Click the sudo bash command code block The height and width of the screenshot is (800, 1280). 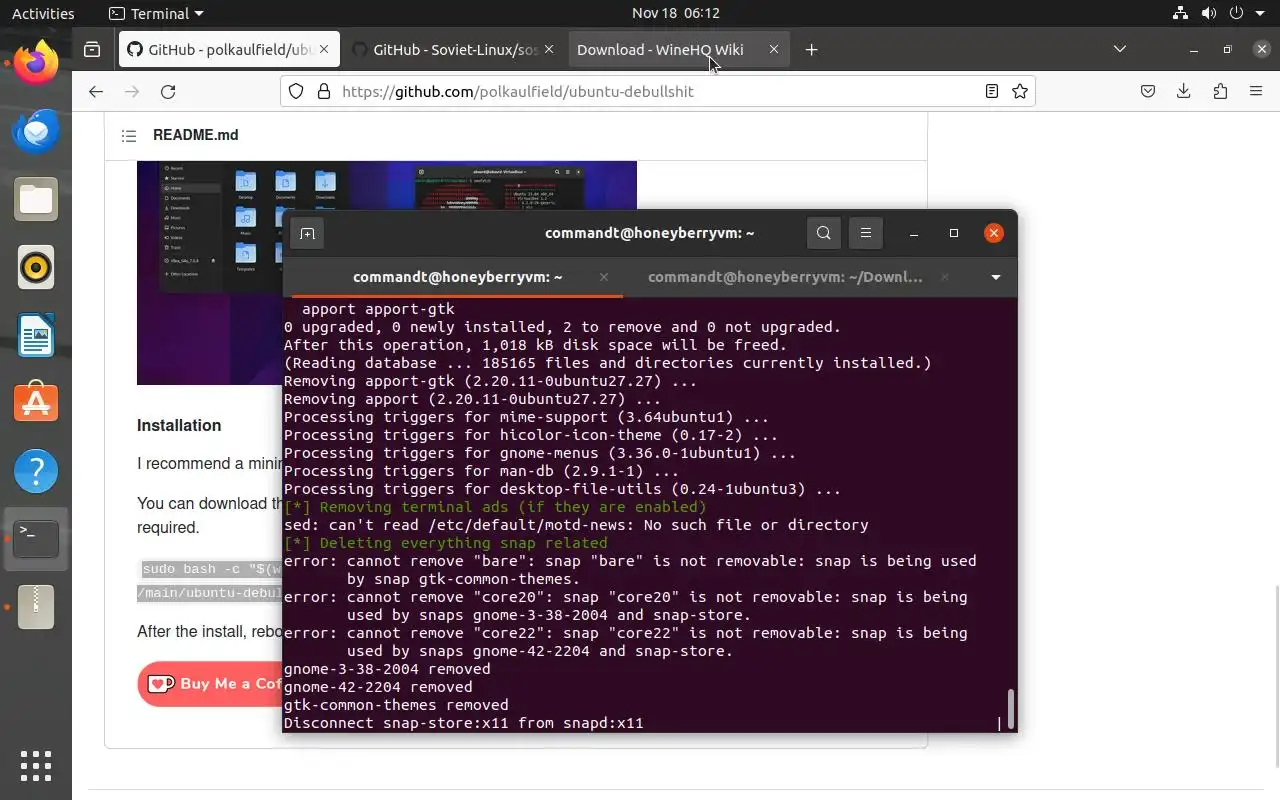click(x=212, y=581)
